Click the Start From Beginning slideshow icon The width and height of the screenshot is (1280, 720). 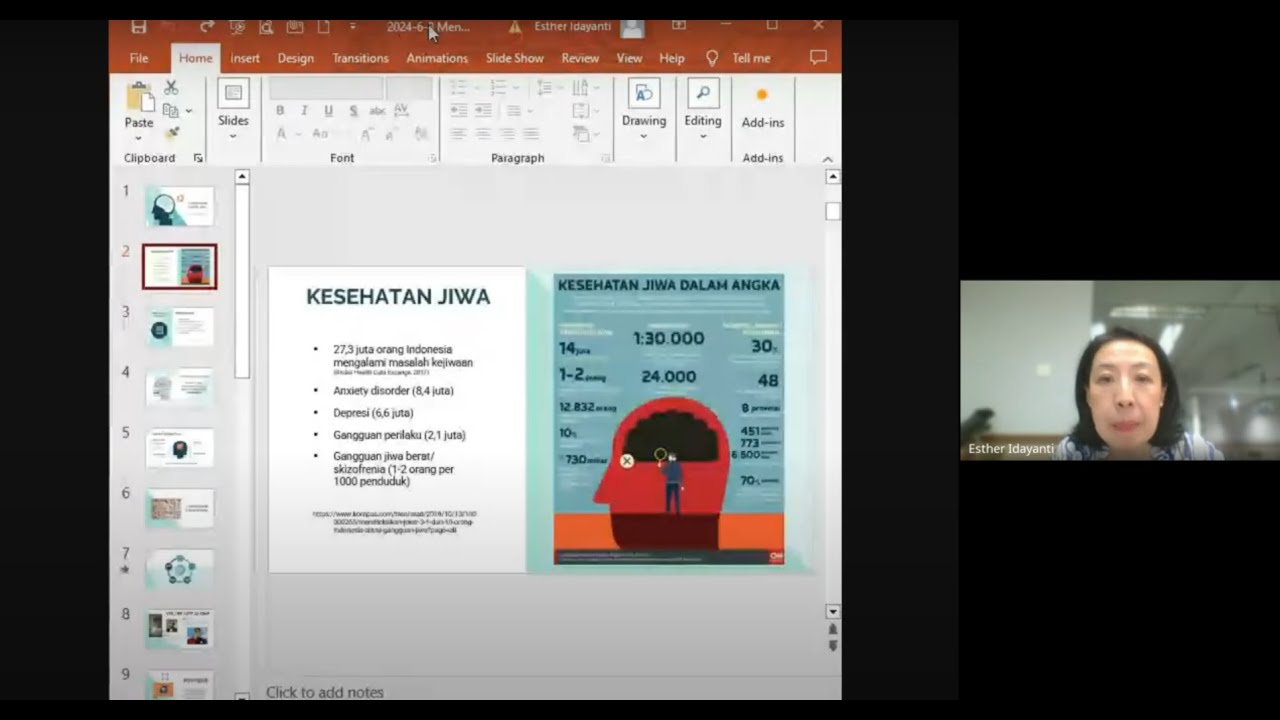(237, 26)
